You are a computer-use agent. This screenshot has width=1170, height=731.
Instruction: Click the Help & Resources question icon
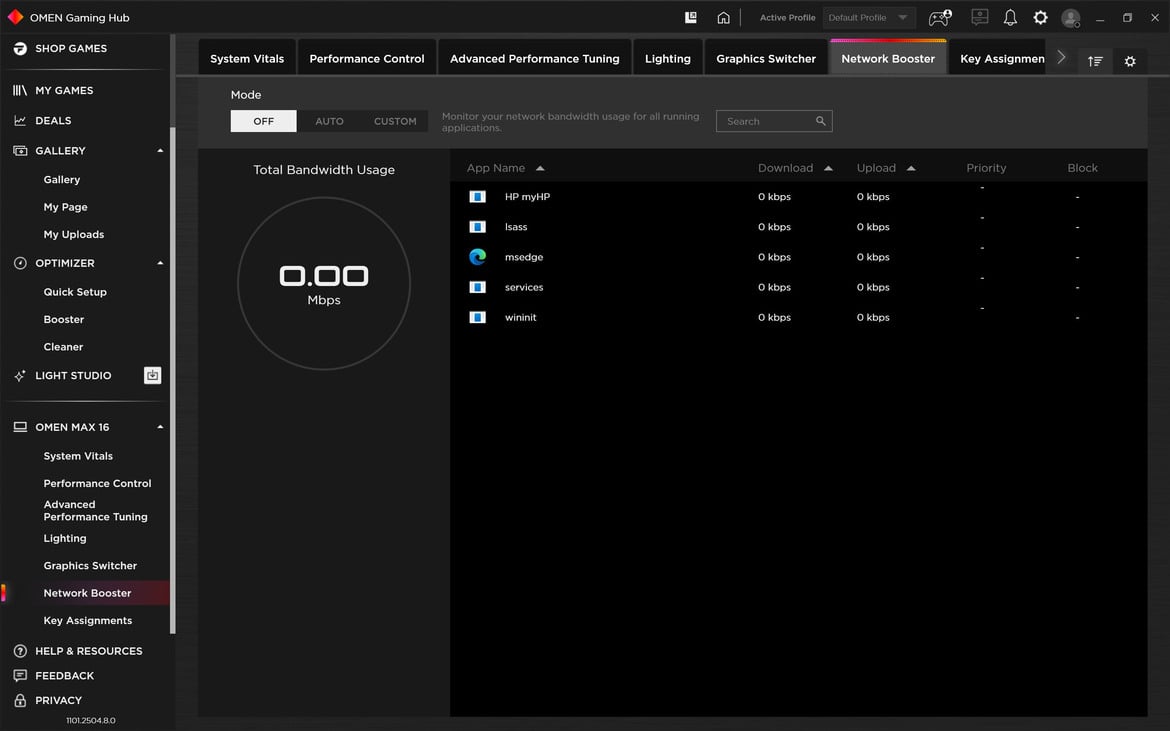(20, 650)
